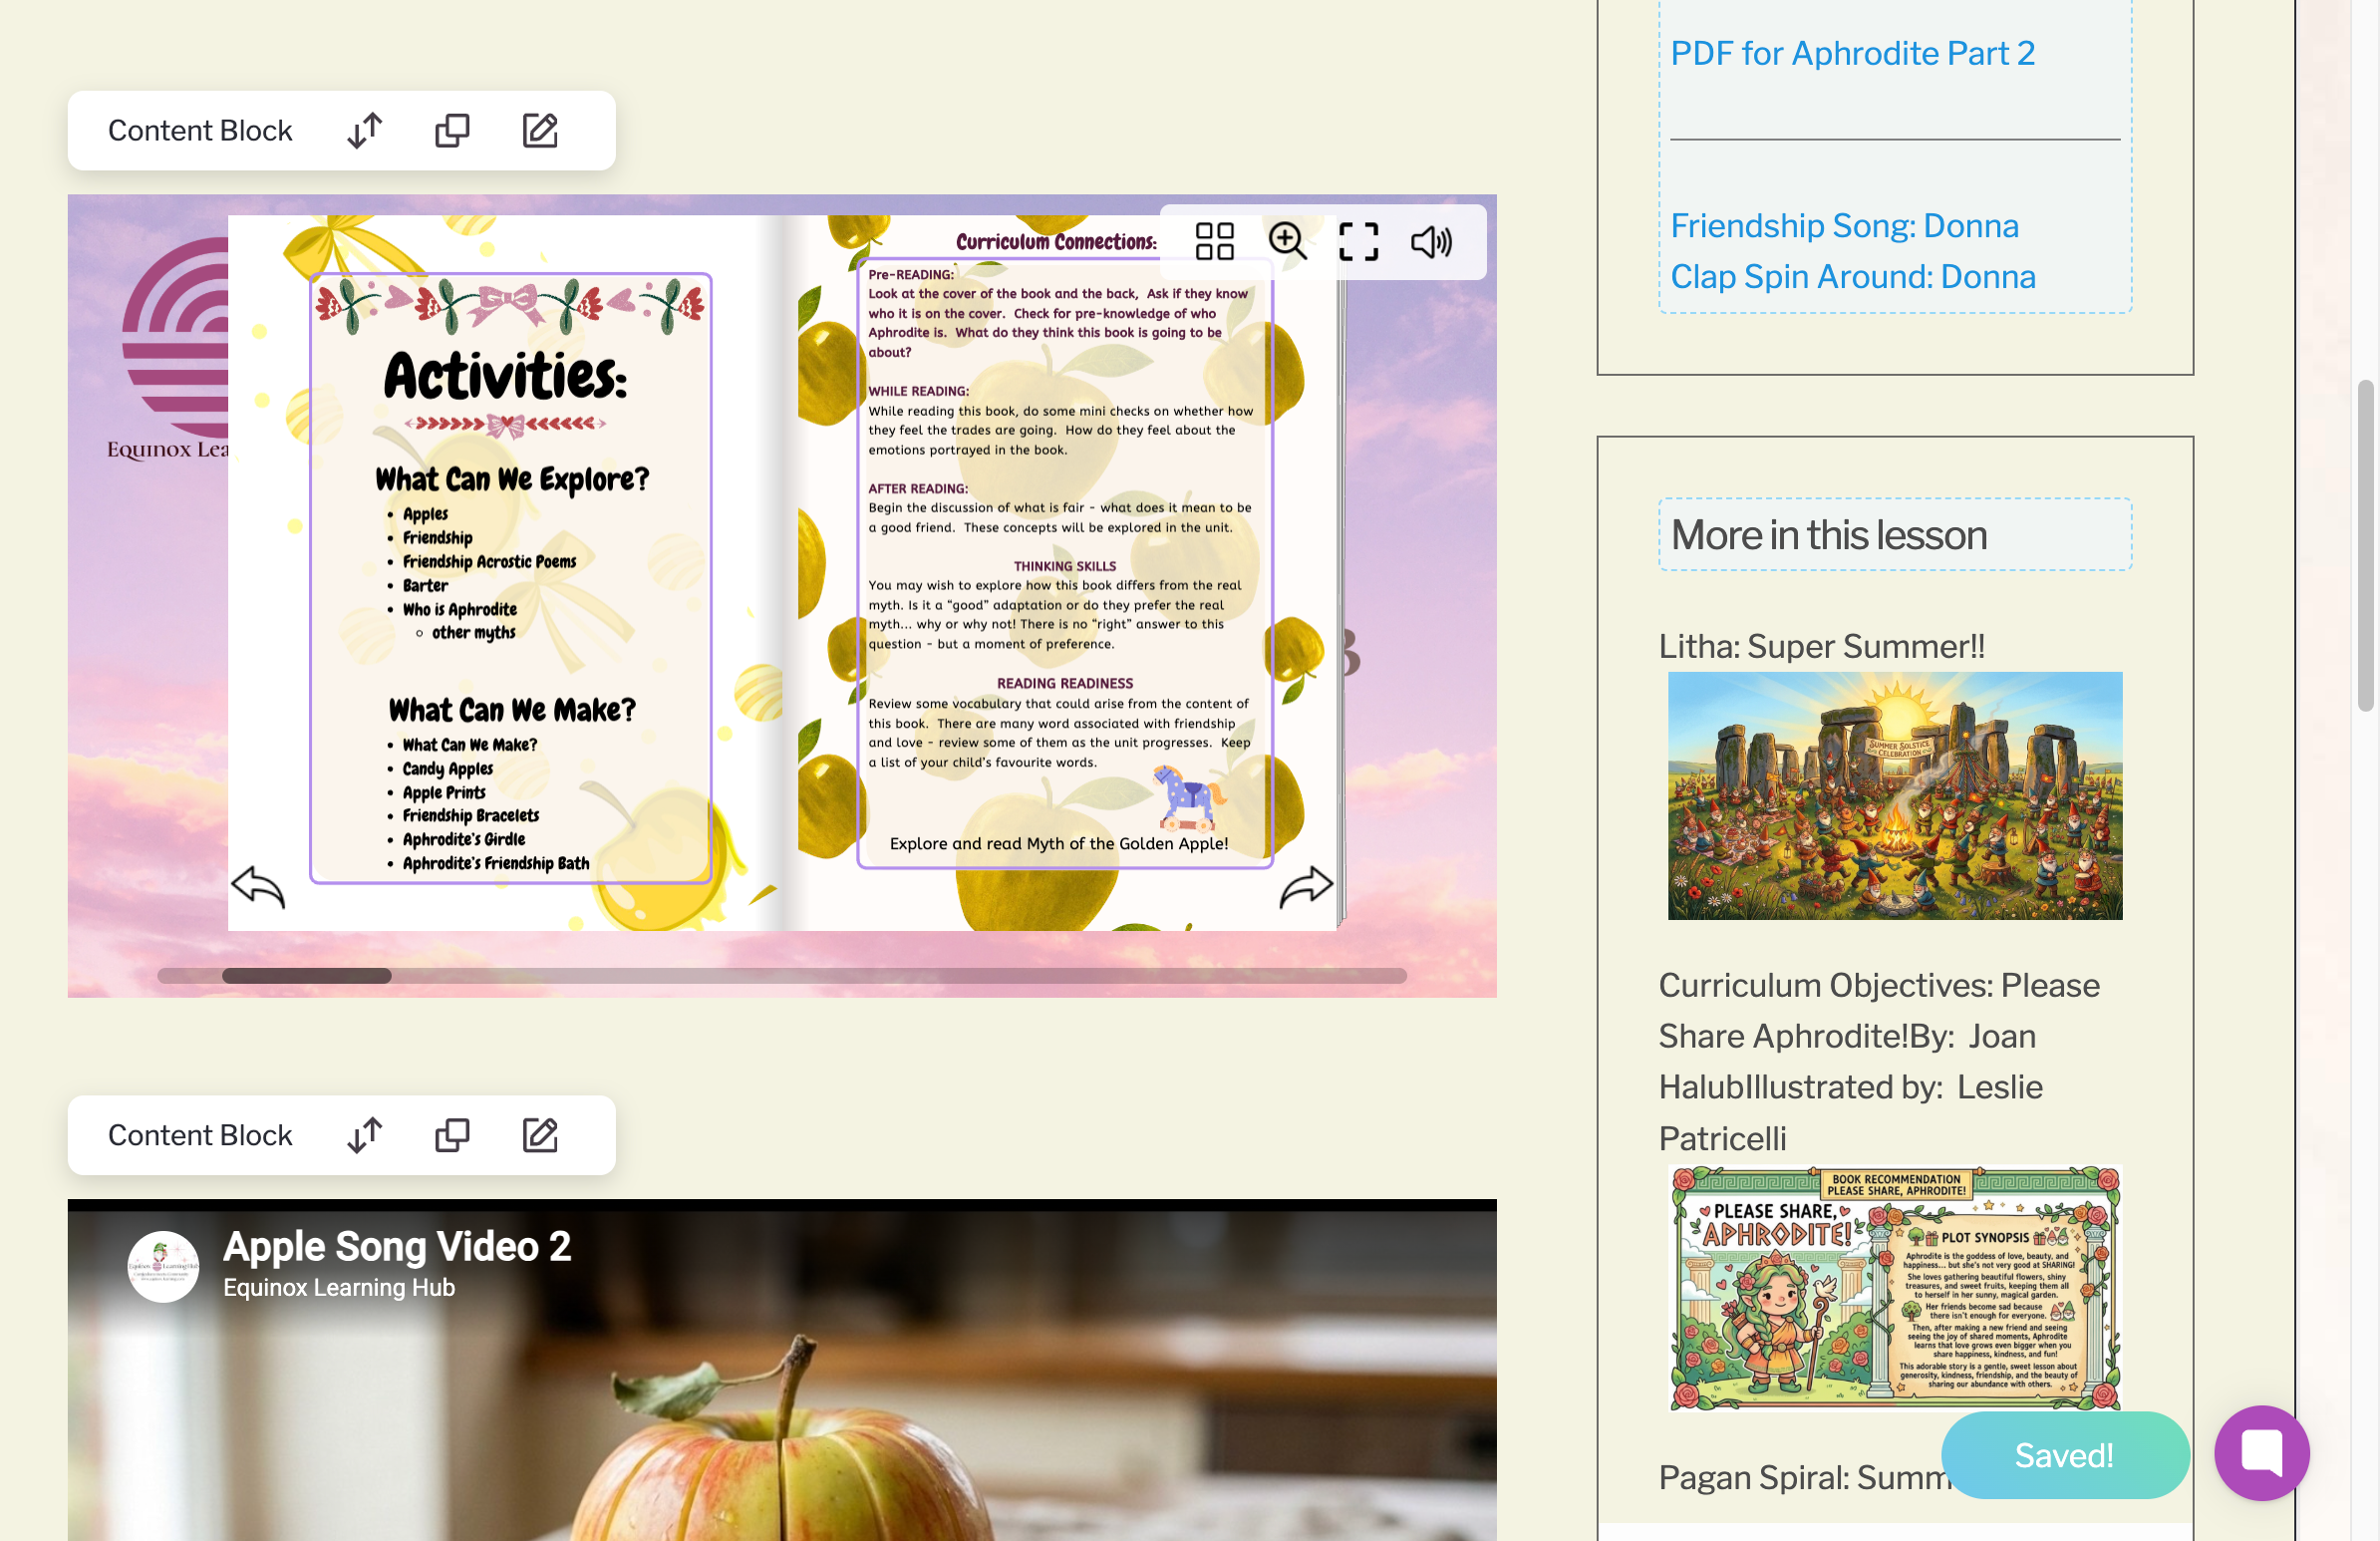This screenshot has height=1541, width=2380.
Task: Flip to the next flipbook page
Action: (x=1306, y=887)
